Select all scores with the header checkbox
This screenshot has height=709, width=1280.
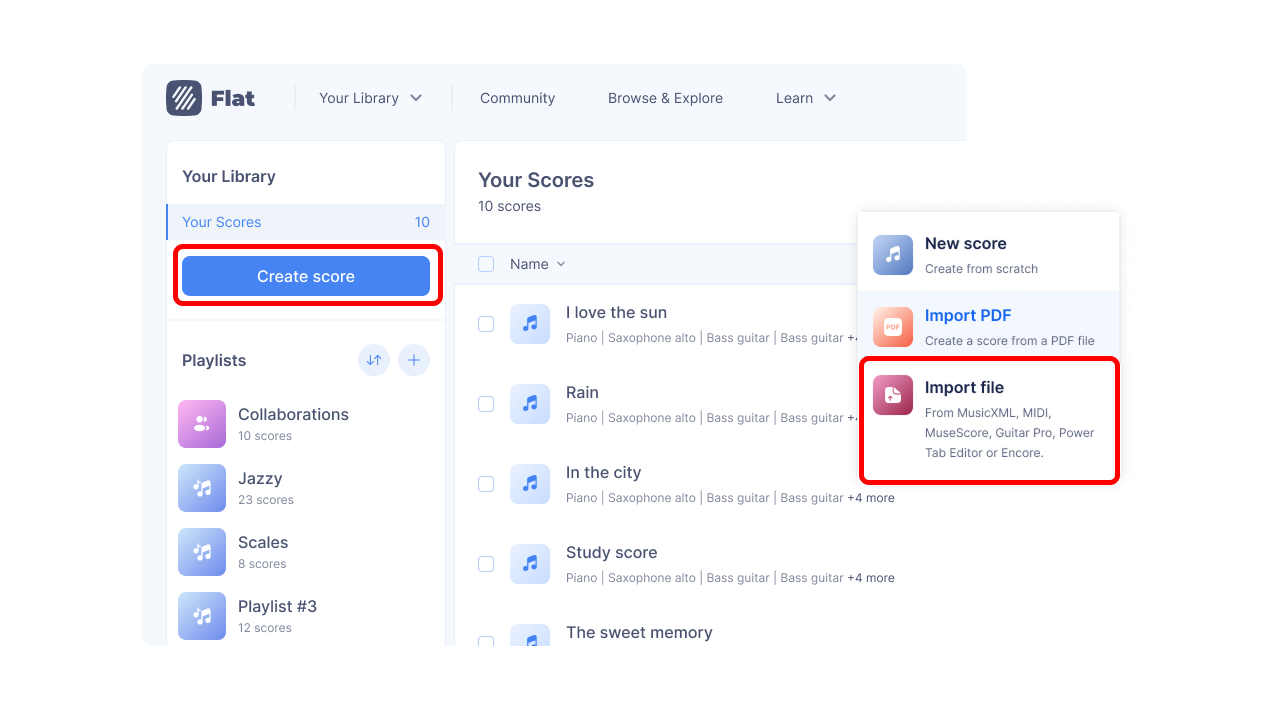tap(486, 264)
